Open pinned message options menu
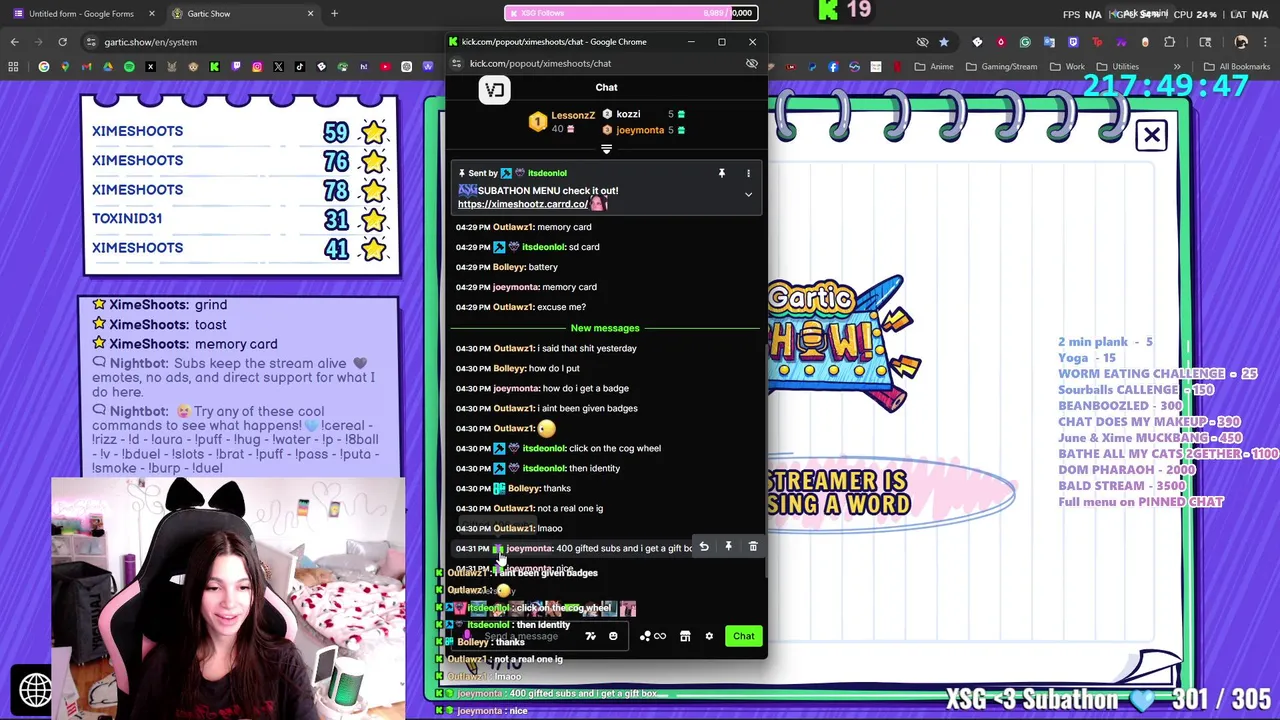1280x720 pixels. 748,173
